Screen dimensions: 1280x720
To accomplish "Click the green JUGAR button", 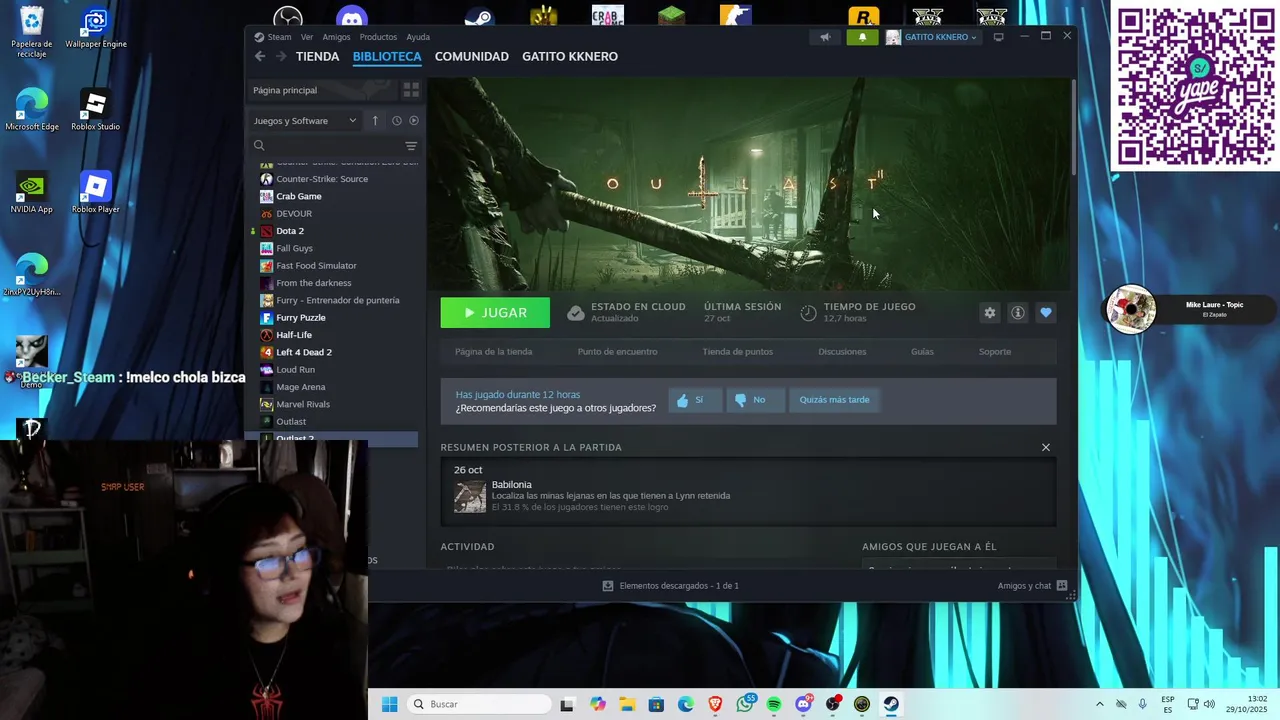I will click(x=495, y=313).
